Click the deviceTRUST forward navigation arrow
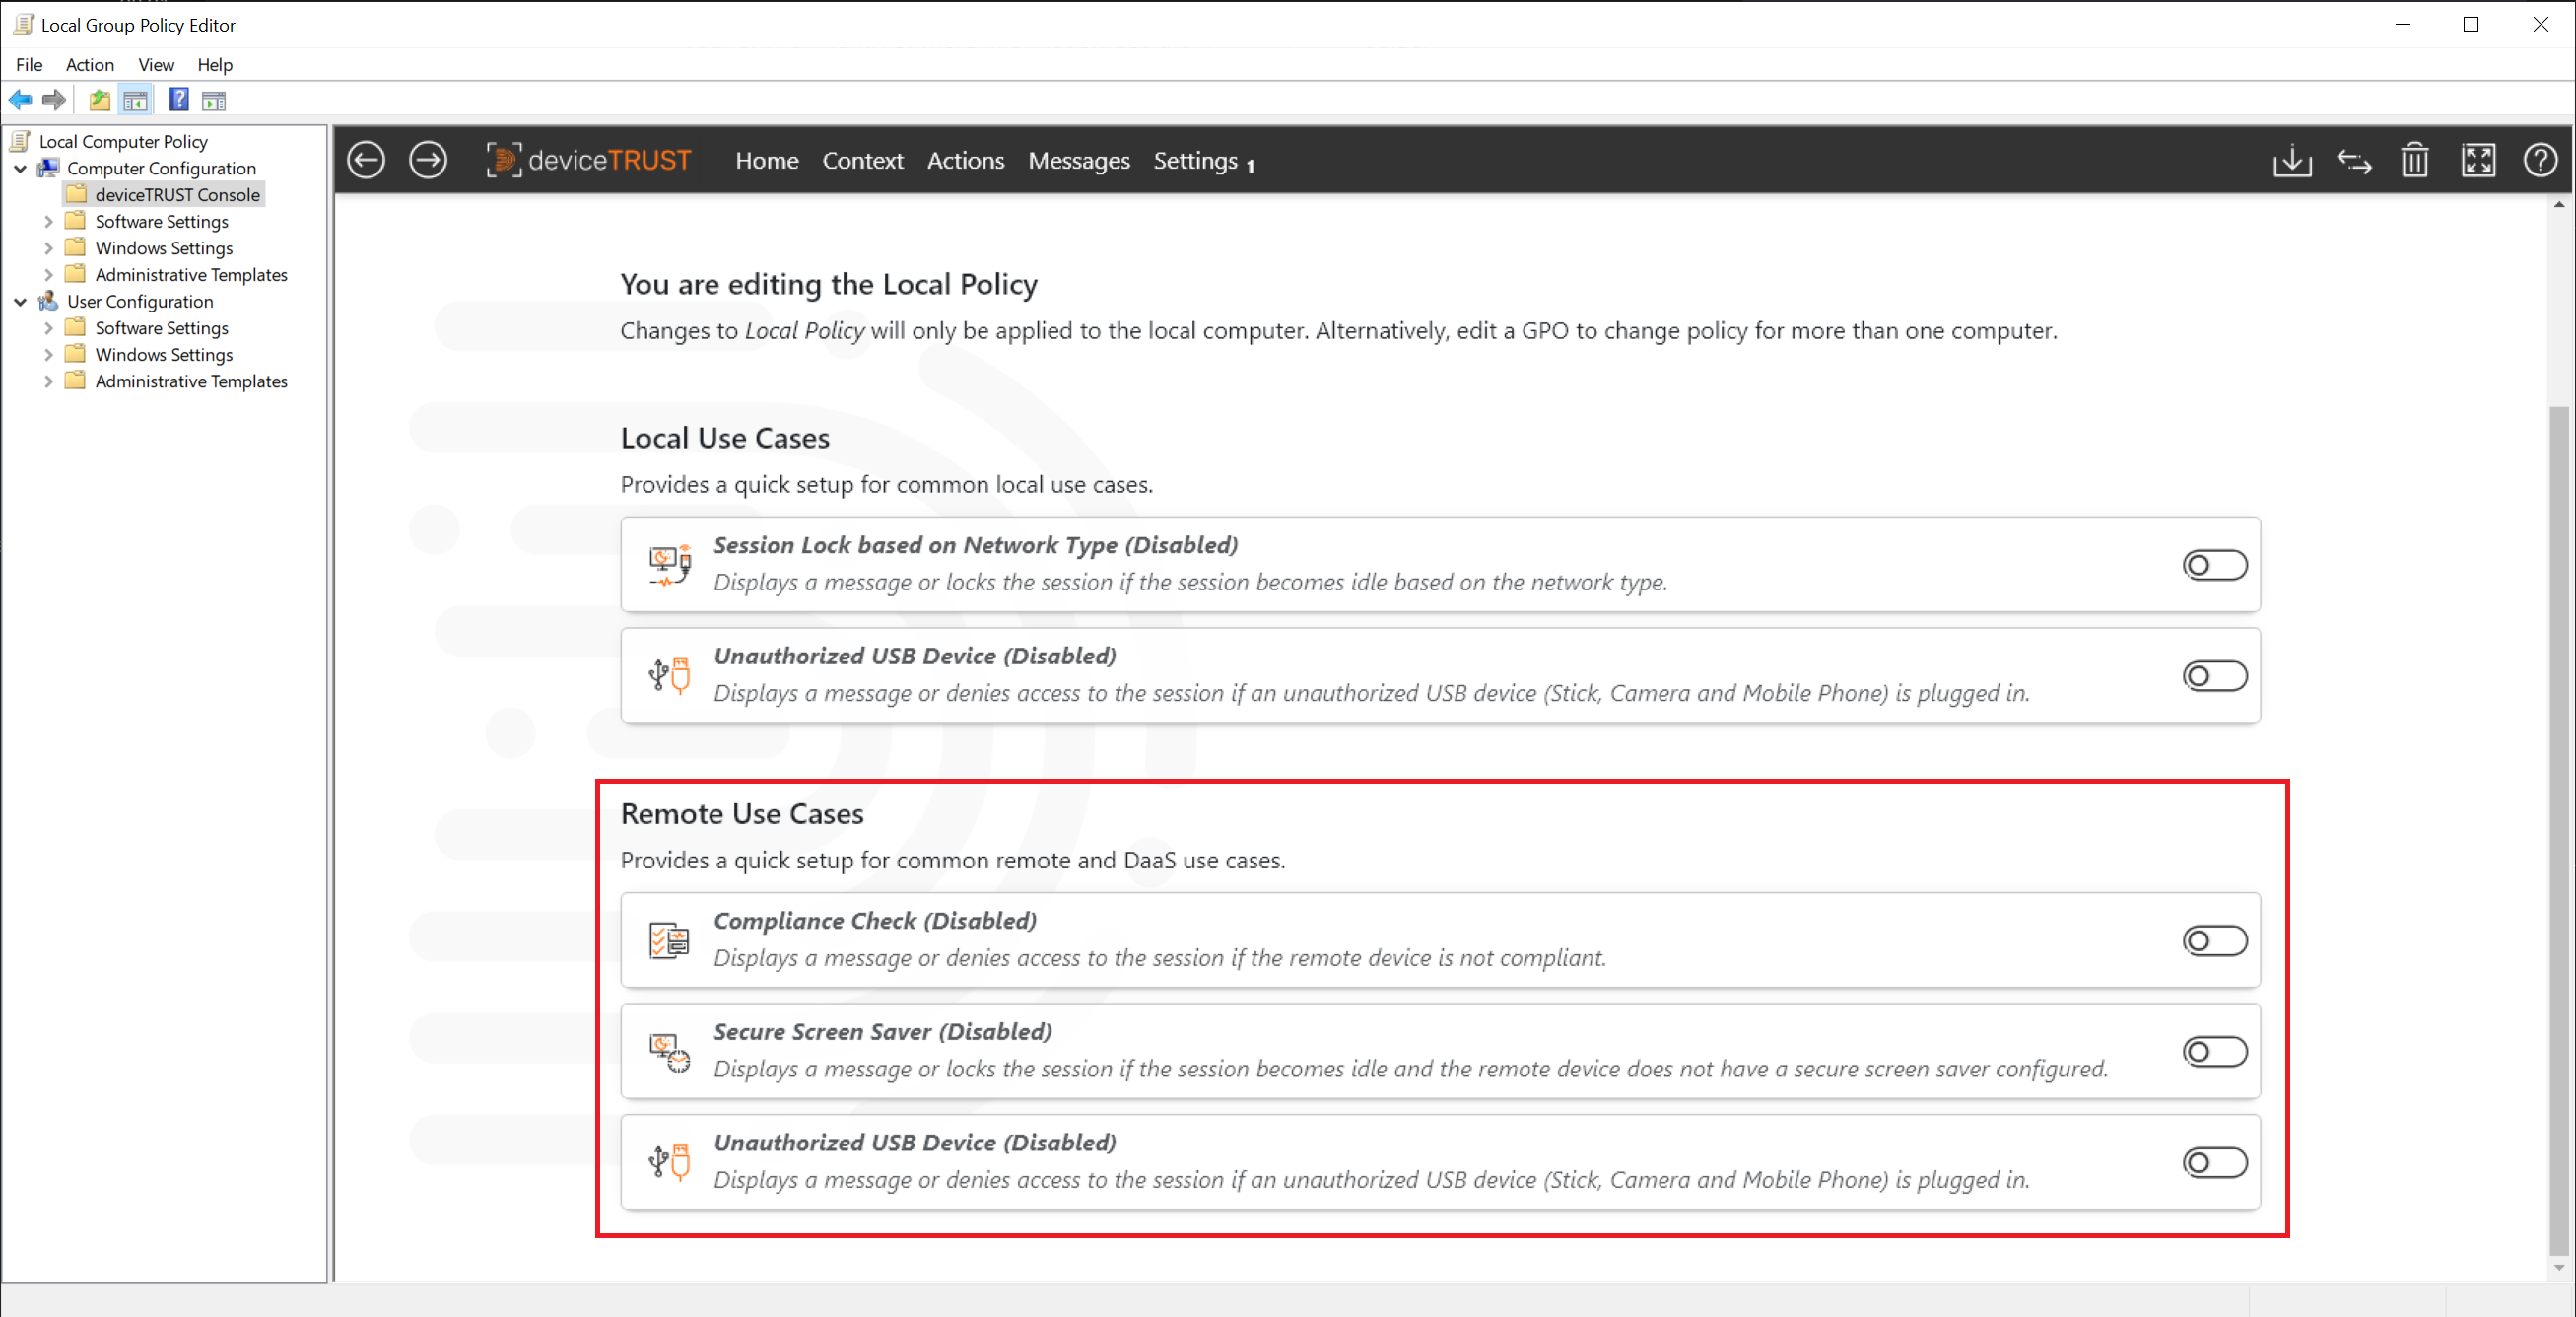Viewport: 2576px width, 1317px height. [x=428, y=160]
